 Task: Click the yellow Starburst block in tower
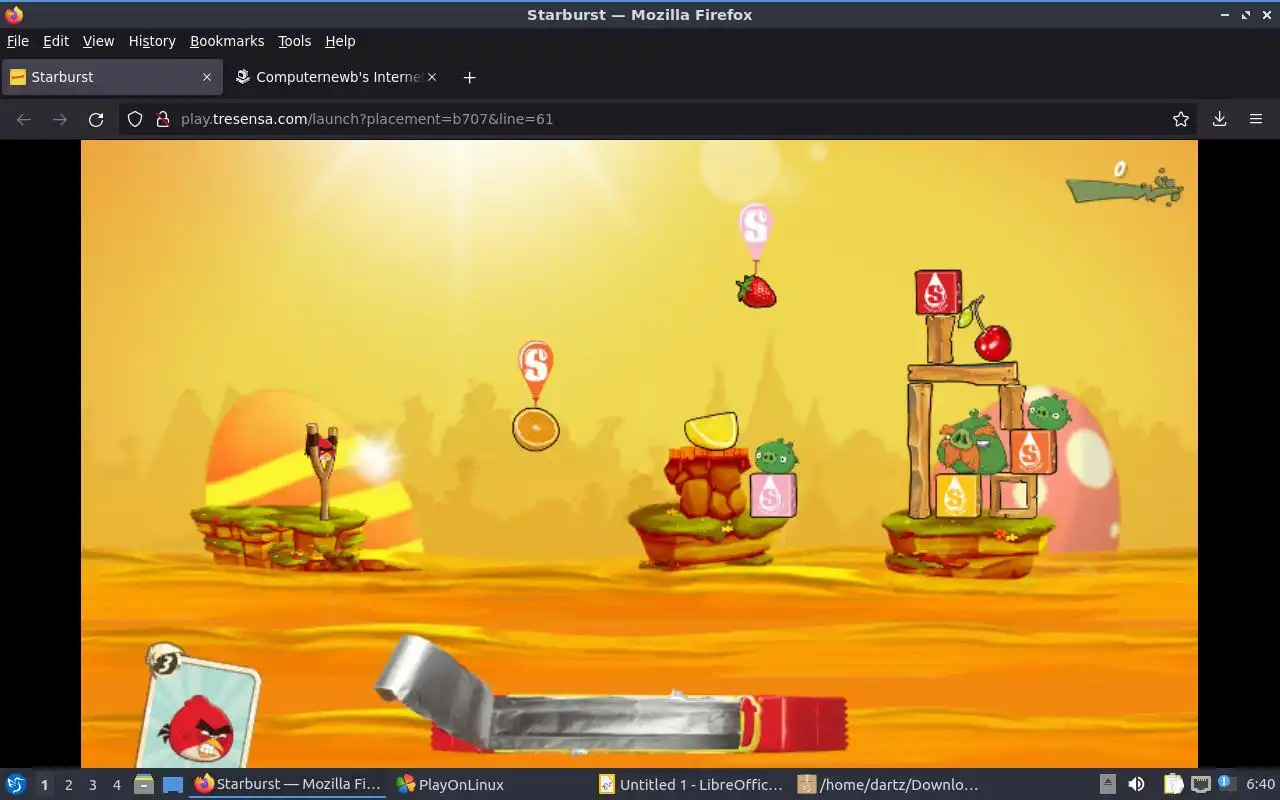coord(957,495)
